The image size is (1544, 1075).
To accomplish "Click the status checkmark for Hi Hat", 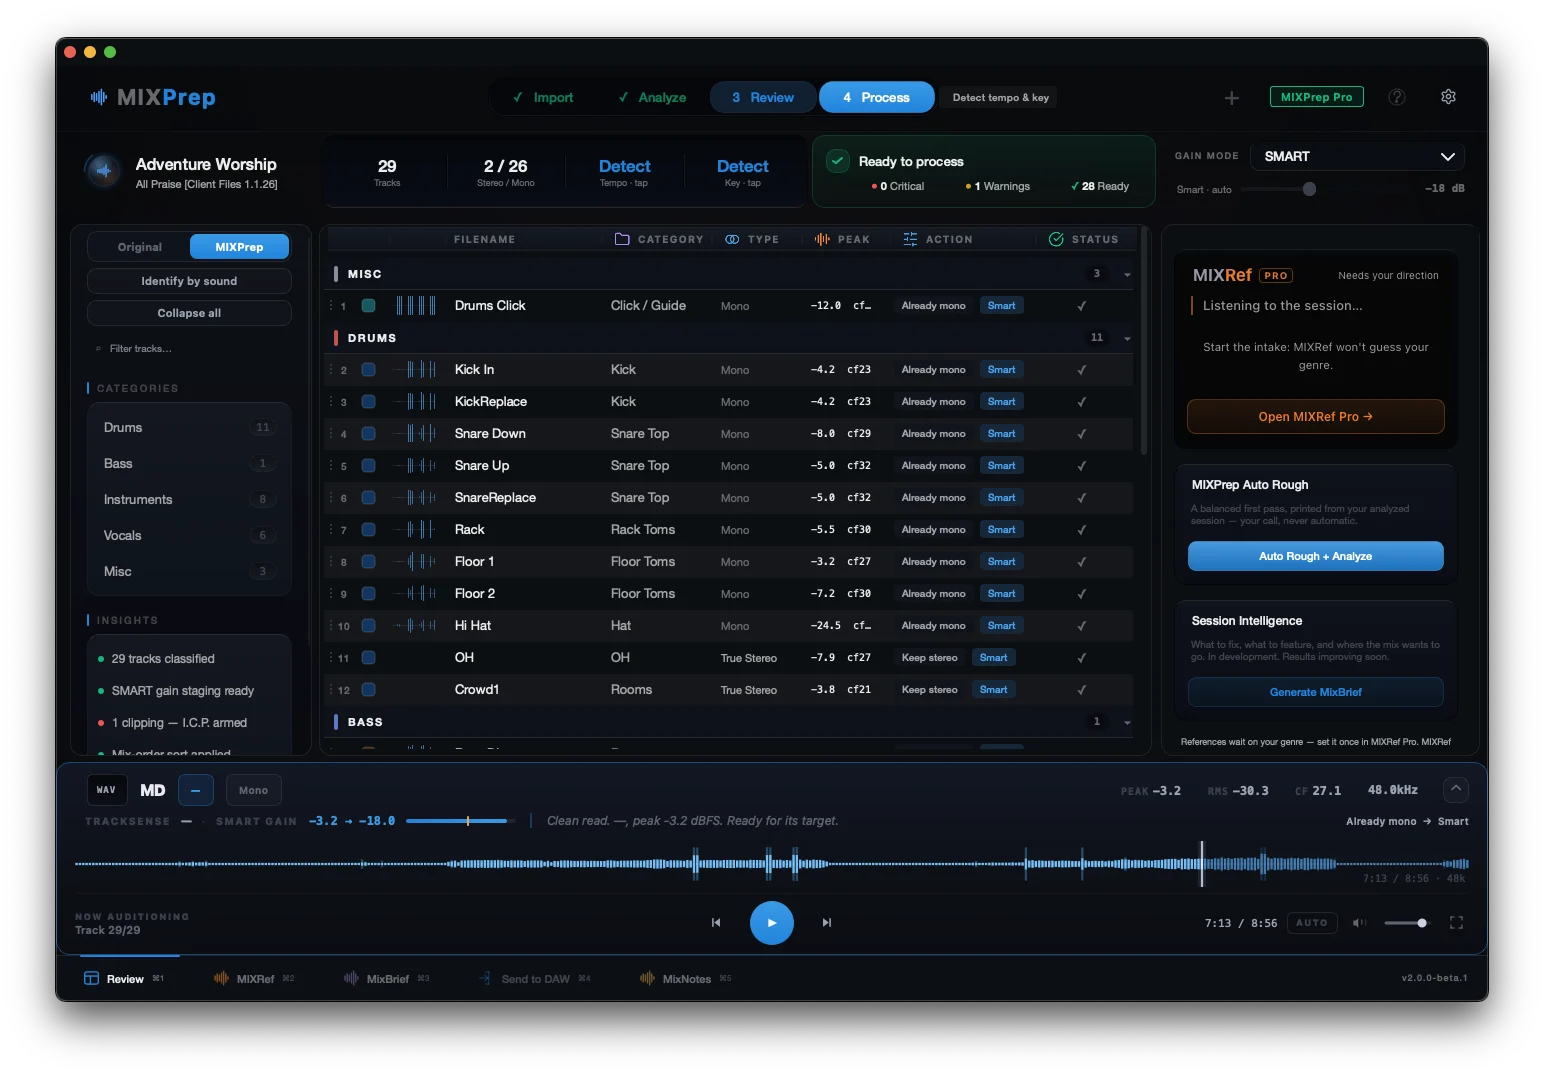I will coord(1082,626).
